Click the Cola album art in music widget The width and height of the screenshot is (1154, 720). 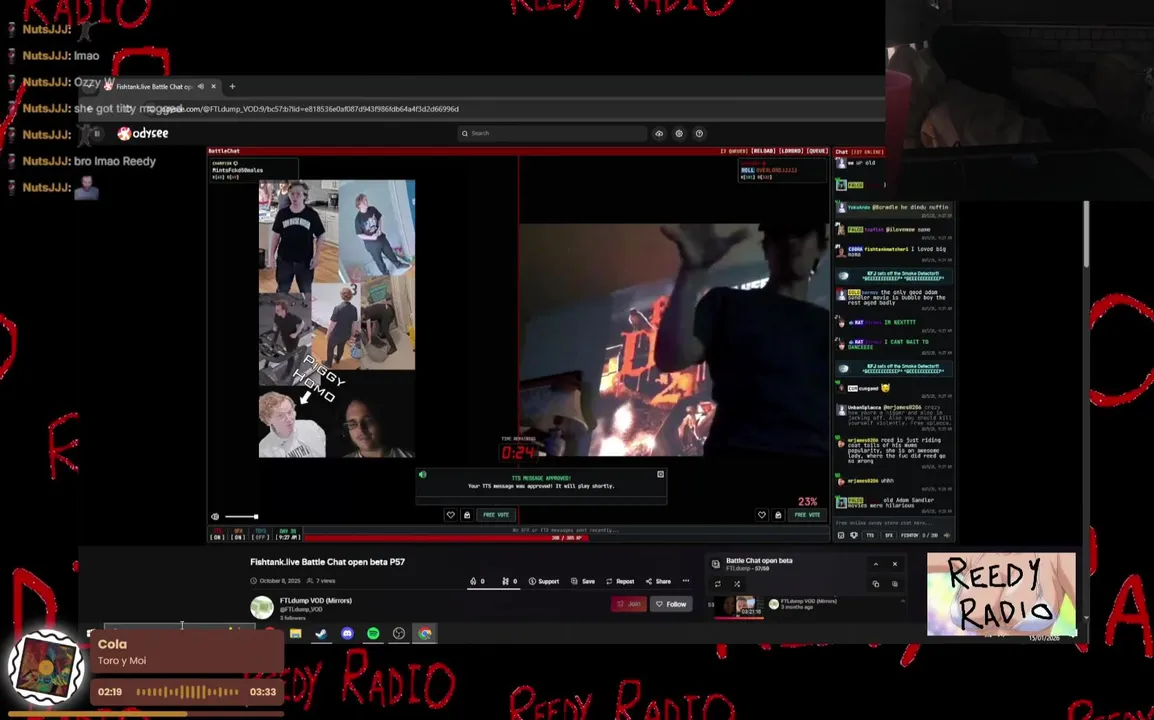pyautogui.click(x=46, y=667)
